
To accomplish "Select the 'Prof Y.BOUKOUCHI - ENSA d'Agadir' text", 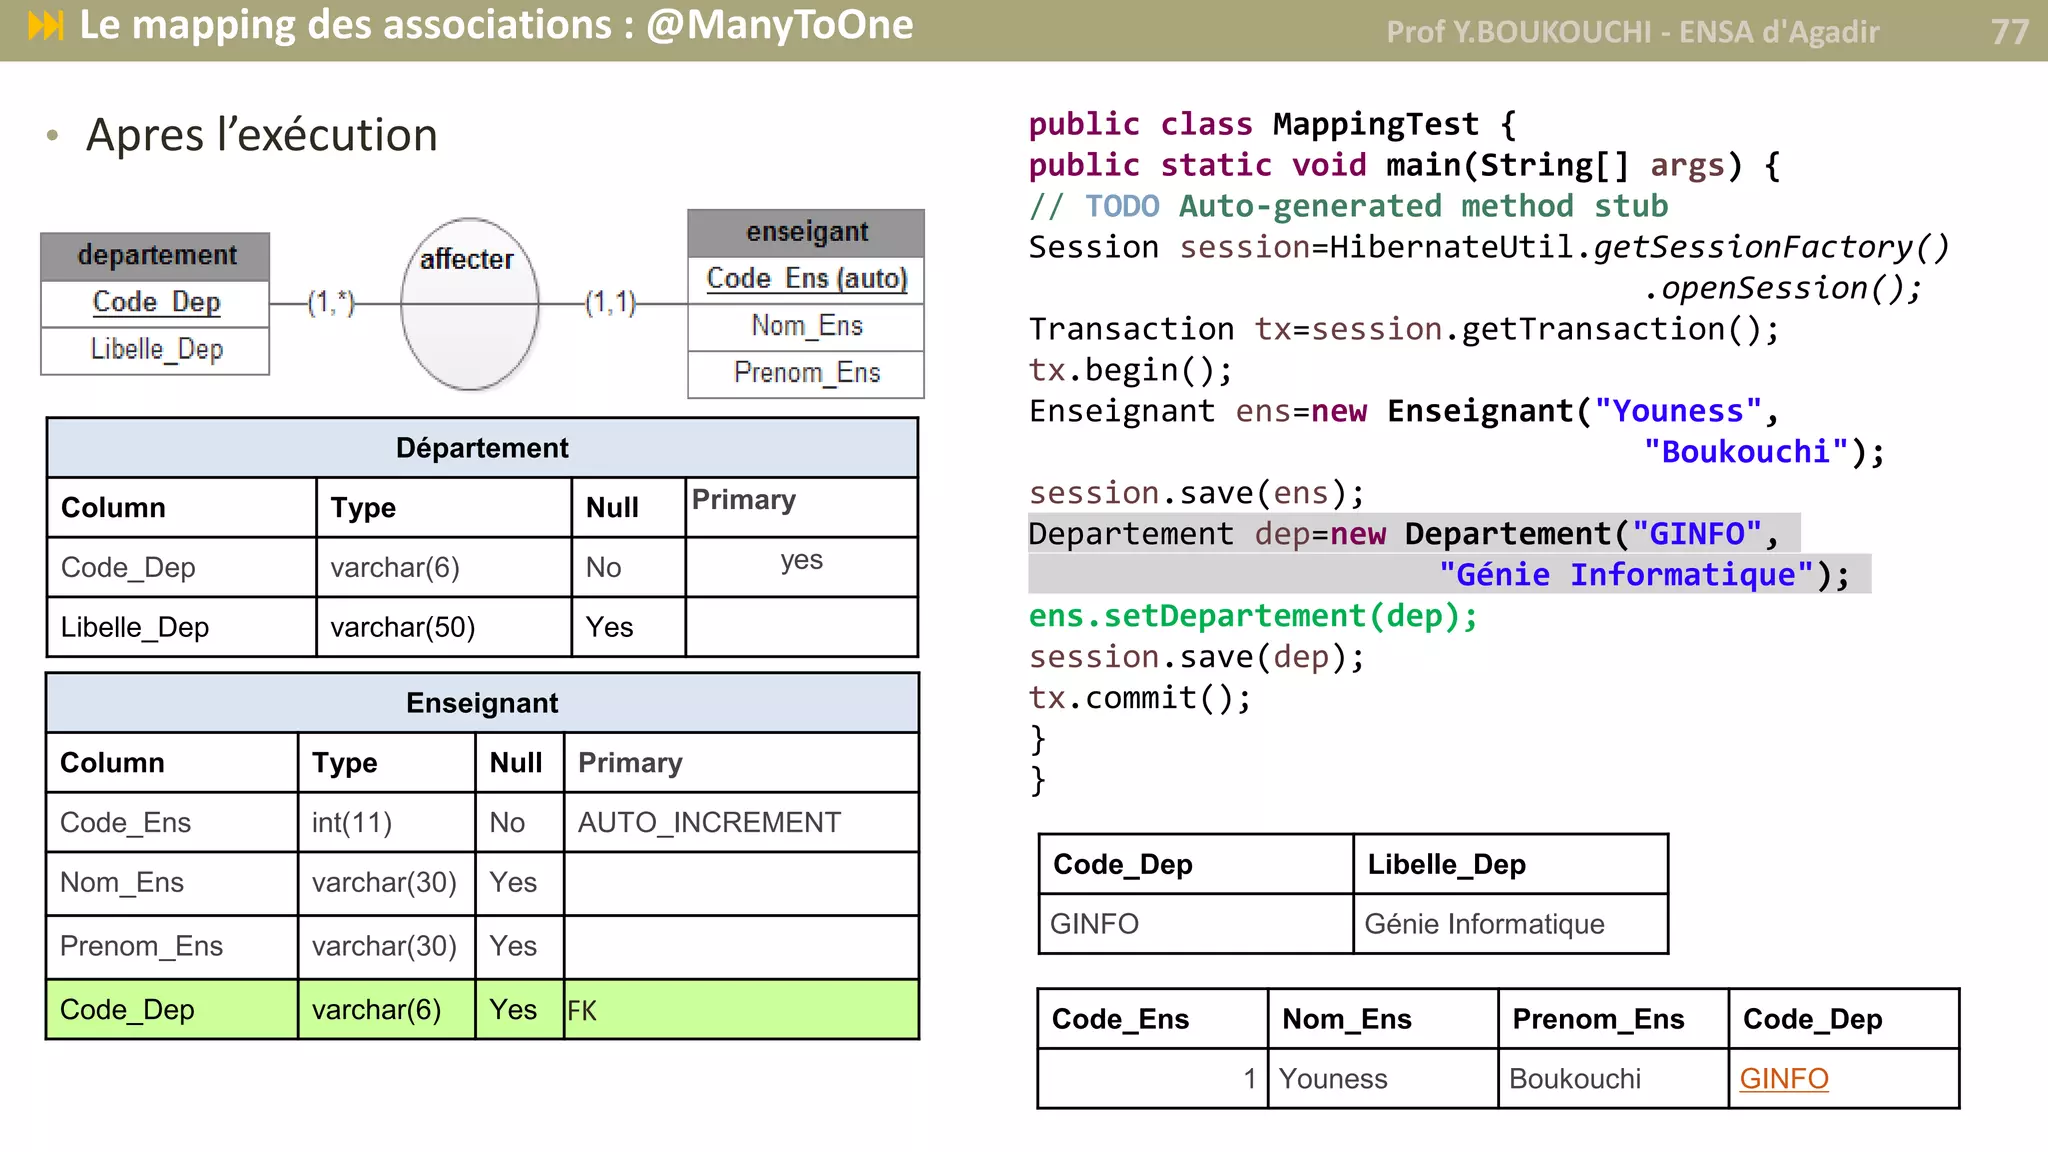I will pyautogui.click(x=1632, y=32).
